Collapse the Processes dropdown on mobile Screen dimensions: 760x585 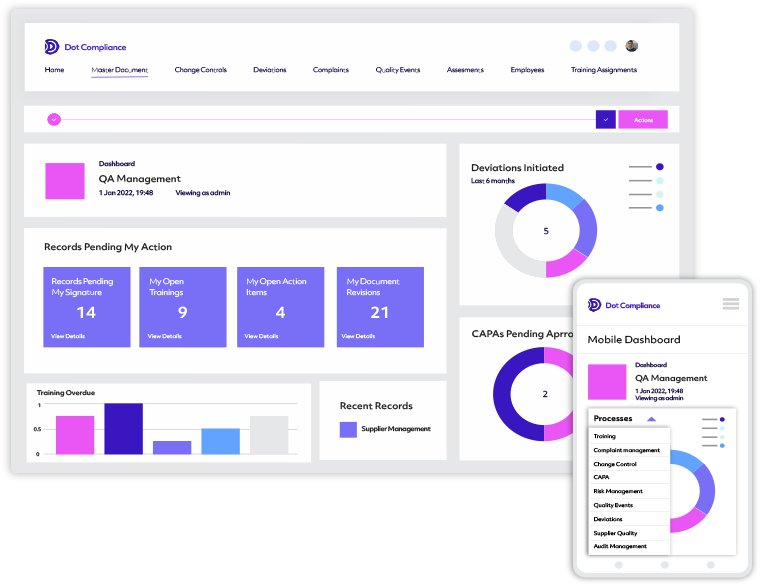click(651, 419)
